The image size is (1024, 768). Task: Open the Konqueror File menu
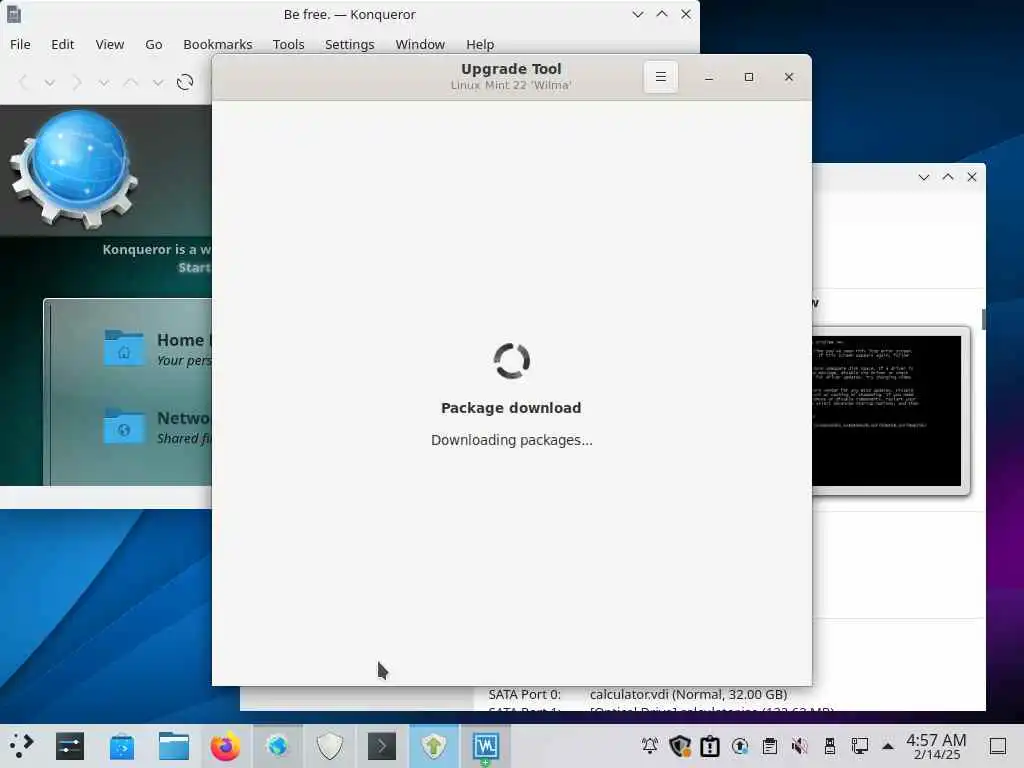(x=20, y=44)
